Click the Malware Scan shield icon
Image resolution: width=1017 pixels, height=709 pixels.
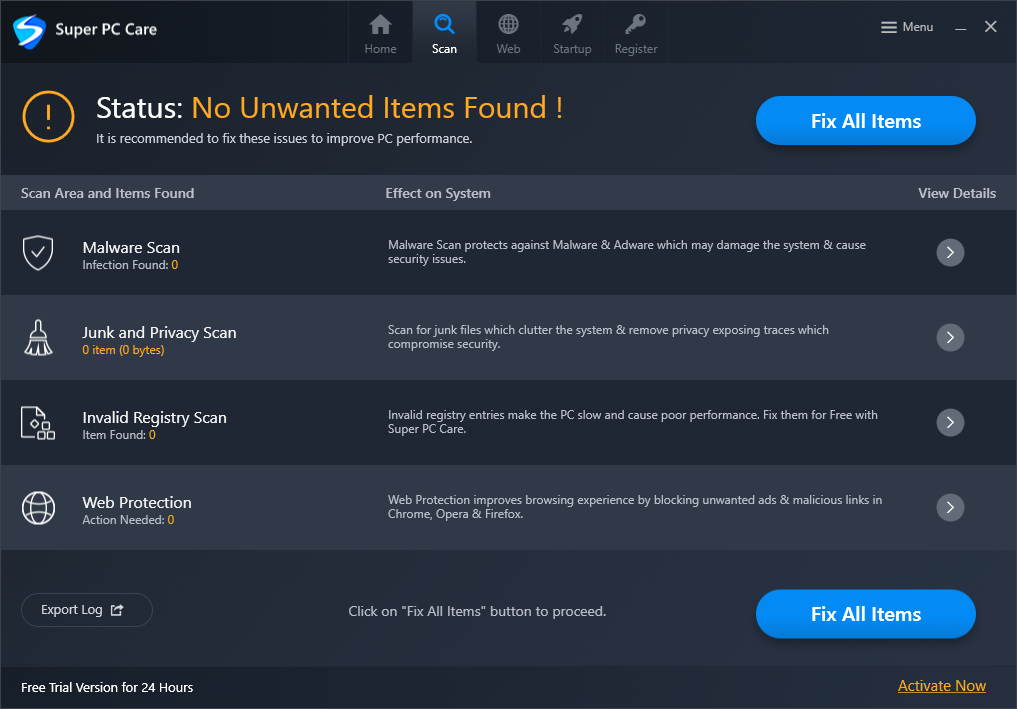pyautogui.click(x=38, y=253)
